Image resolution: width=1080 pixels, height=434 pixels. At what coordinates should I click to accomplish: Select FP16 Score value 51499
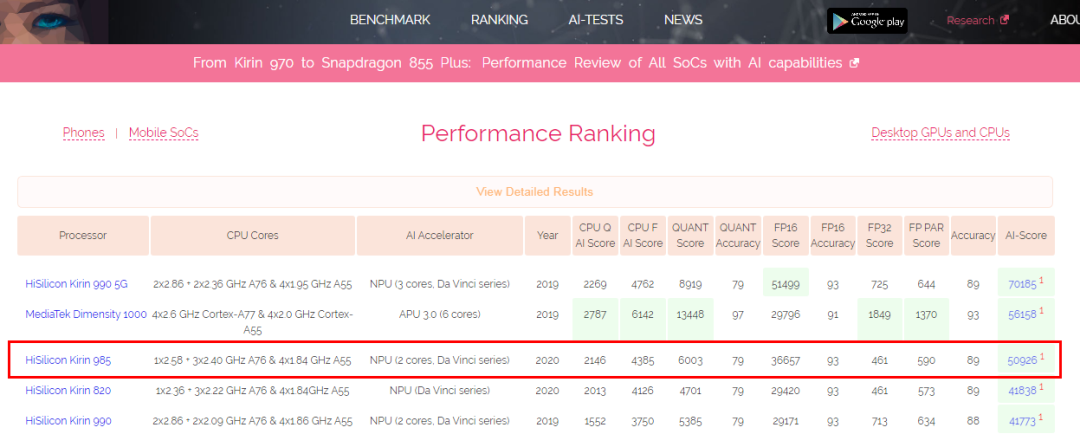pos(785,283)
